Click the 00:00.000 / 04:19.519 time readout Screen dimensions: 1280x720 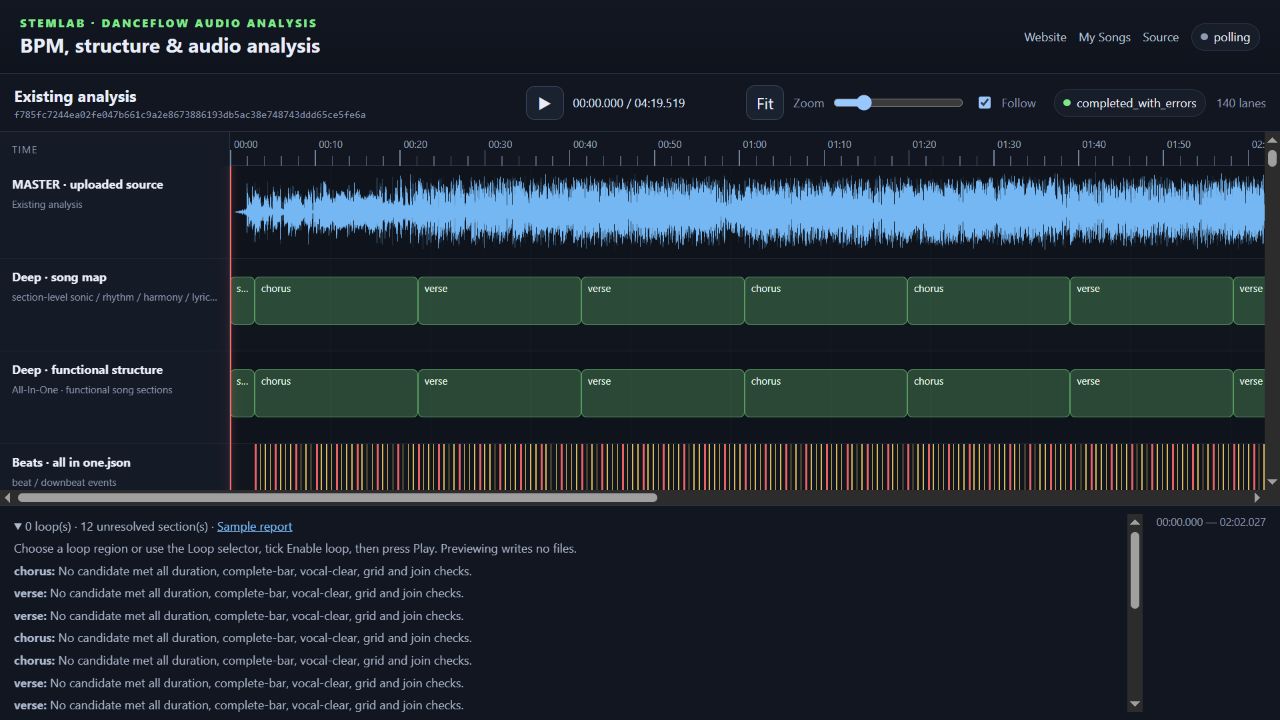pyautogui.click(x=629, y=103)
